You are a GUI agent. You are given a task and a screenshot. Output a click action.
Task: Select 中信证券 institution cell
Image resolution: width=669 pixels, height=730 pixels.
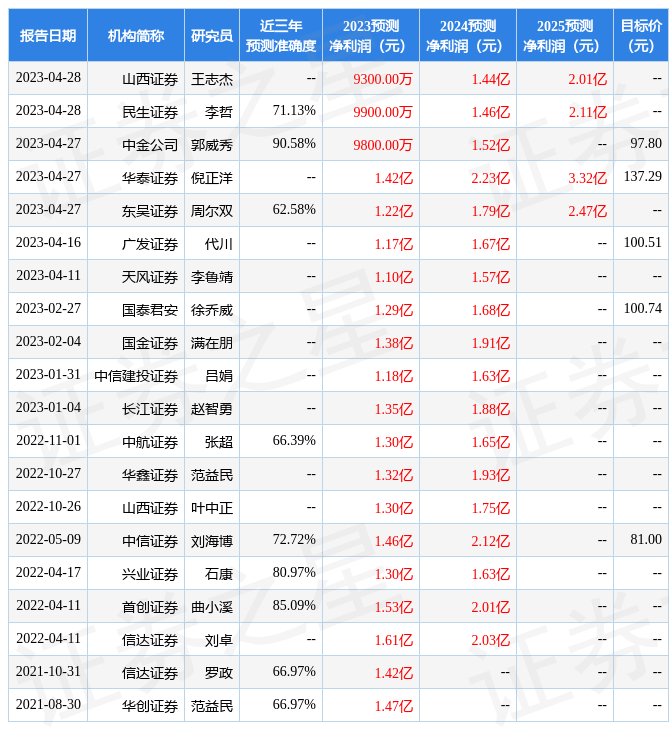(x=135, y=541)
